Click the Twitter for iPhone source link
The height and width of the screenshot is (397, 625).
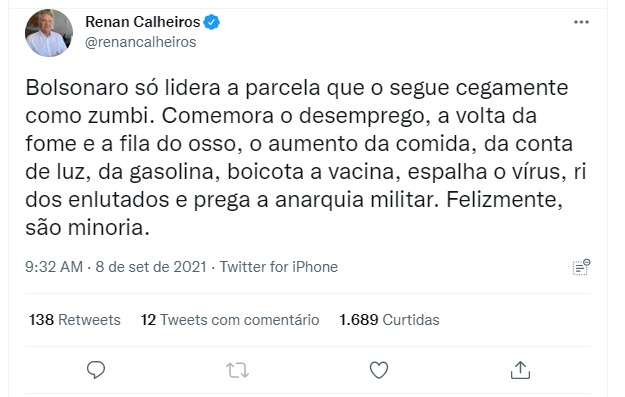coord(279,267)
